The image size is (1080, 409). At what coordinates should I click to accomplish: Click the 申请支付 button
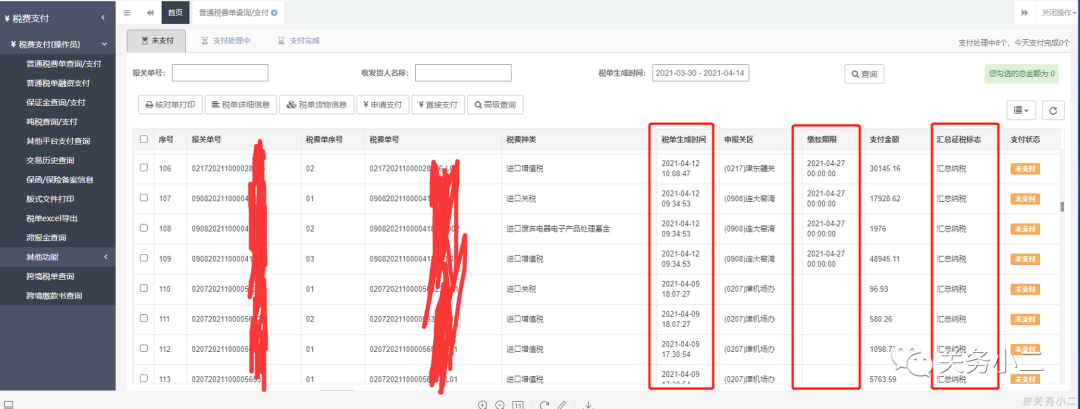pyautogui.click(x=382, y=105)
